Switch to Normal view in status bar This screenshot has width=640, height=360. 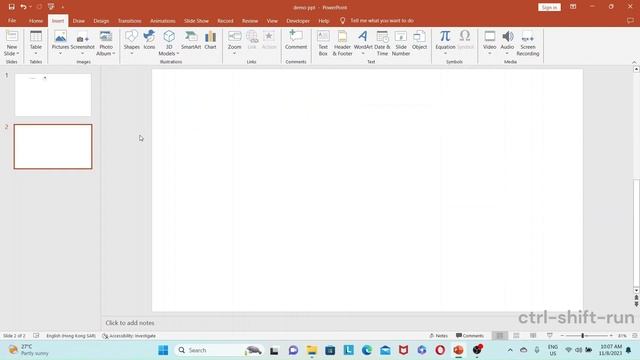point(500,336)
